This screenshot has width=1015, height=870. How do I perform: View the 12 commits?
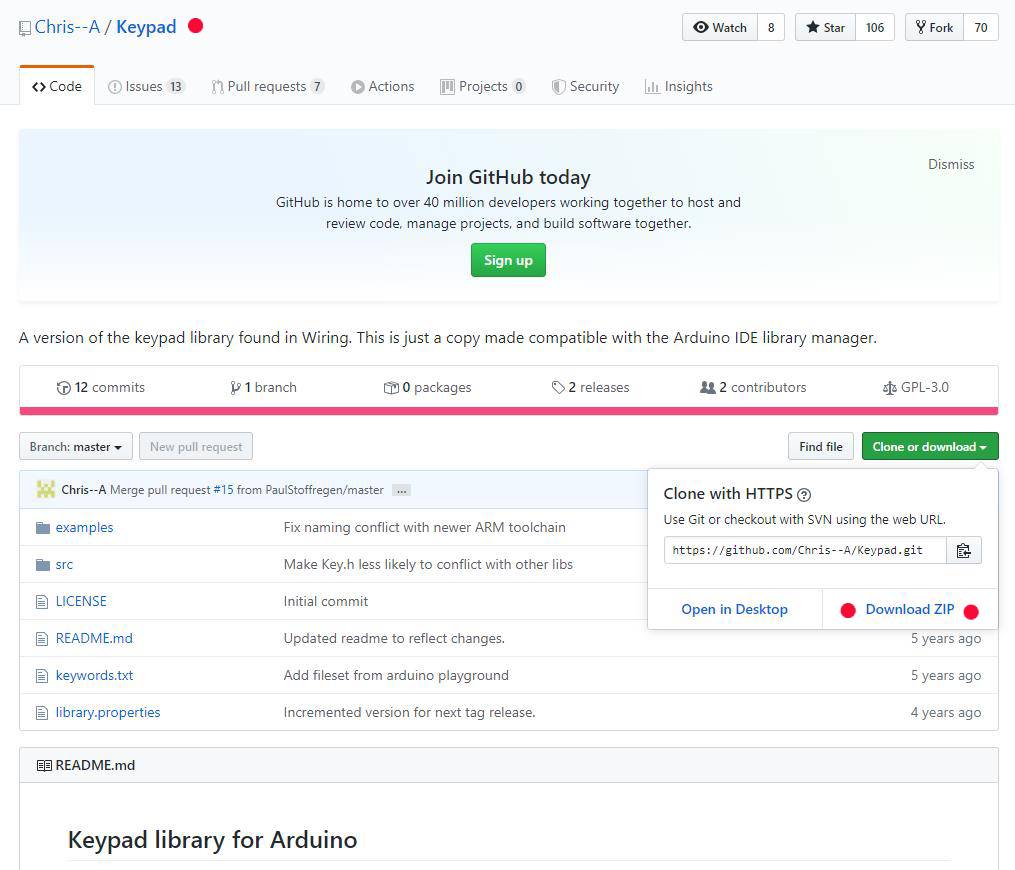[x=101, y=388]
